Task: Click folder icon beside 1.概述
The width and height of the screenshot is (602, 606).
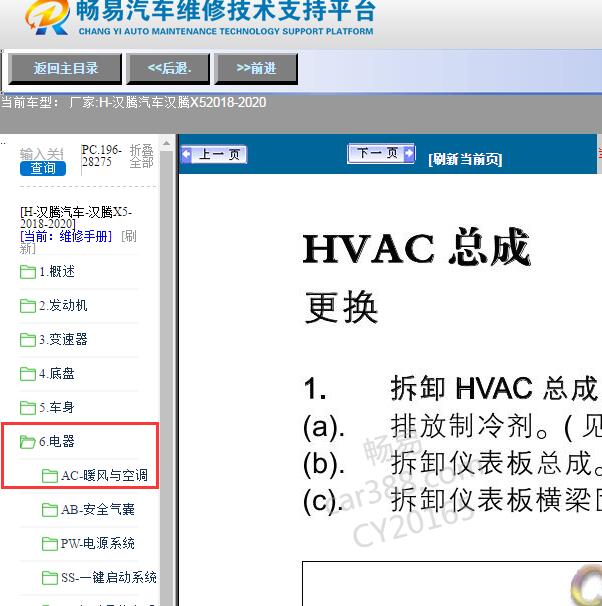Action: point(28,272)
